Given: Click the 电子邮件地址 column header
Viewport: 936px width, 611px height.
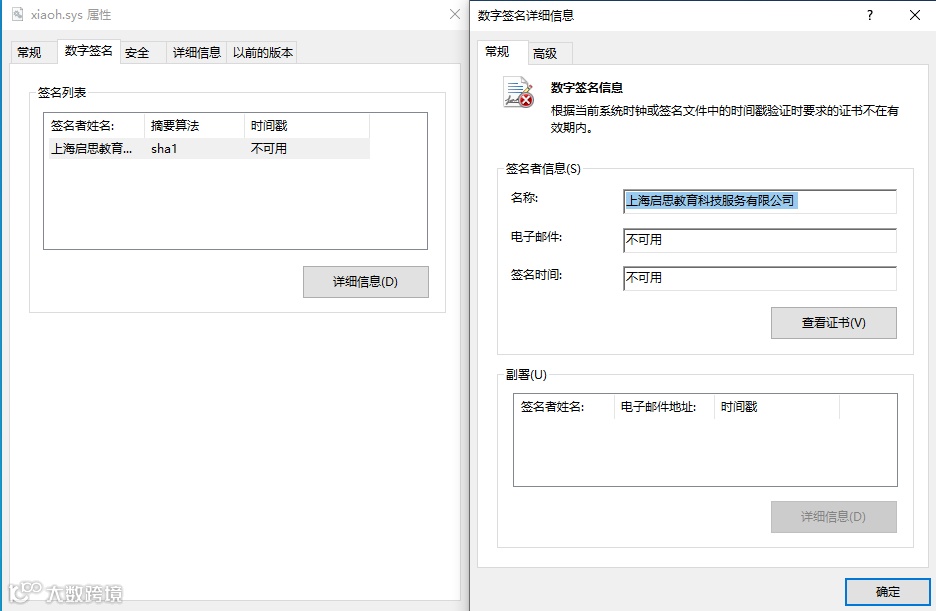Looking at the screenshot, I should (664, 407).
